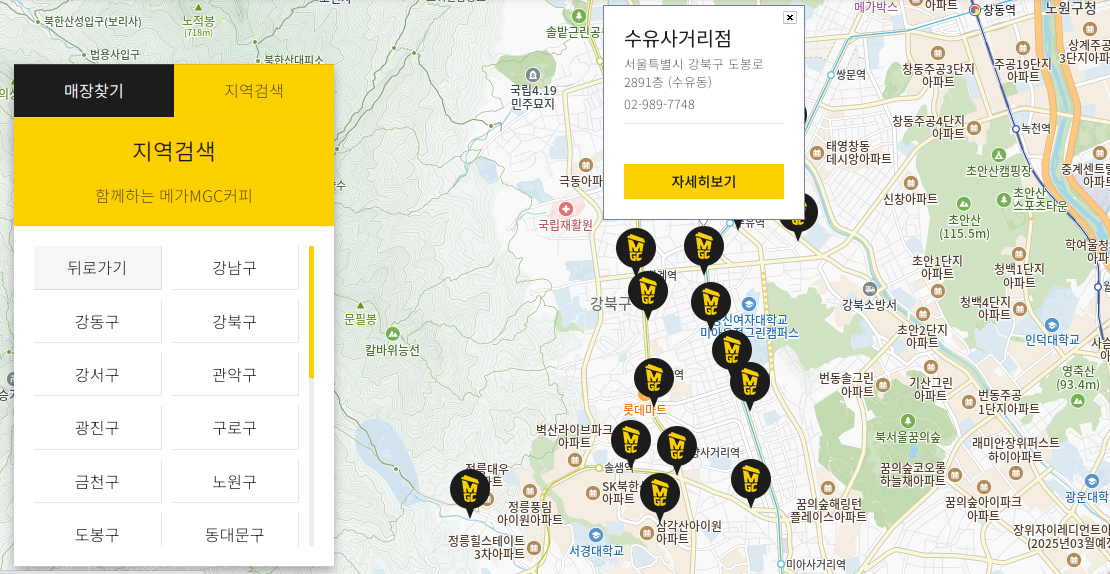Click the MGC marker above 삼각산아이원 아파트

pyautogui.click(x=659, y=493)
